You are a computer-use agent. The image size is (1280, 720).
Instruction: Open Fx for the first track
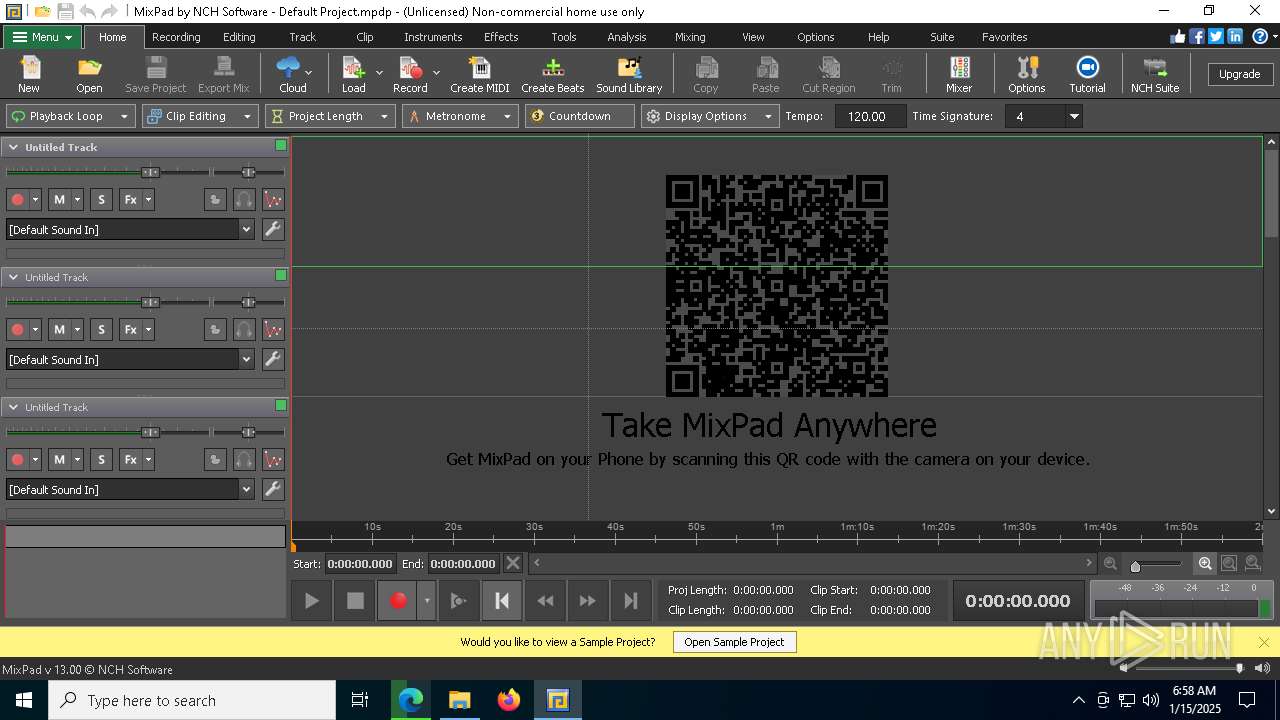(130, 199)
